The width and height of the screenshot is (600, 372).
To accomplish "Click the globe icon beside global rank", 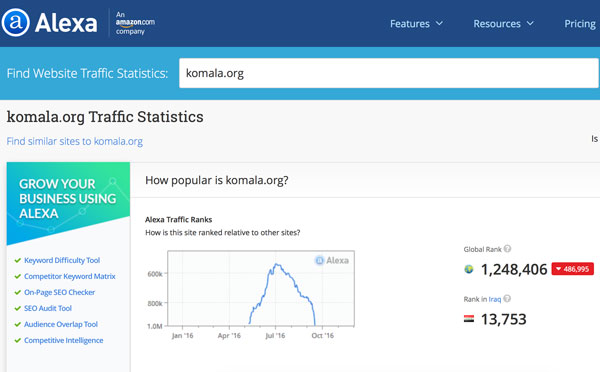I will [x=469, y=269].
